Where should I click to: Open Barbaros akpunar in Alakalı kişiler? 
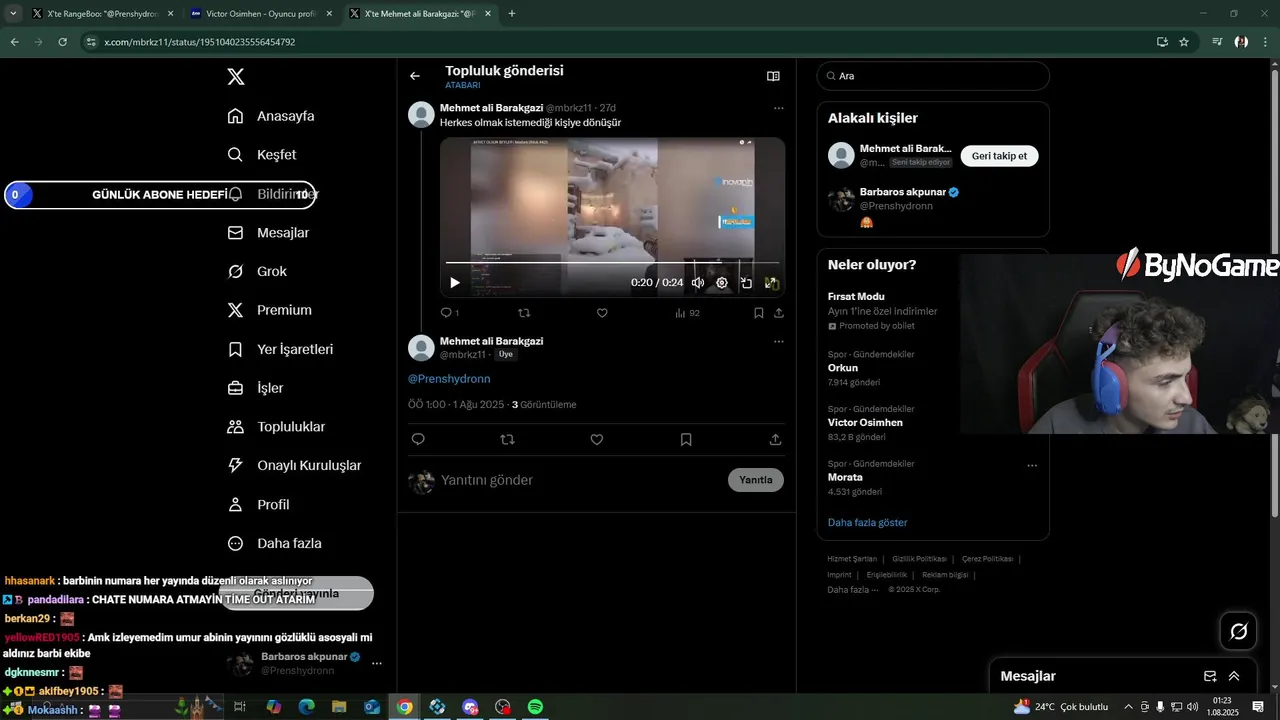(x=933, y=207)
